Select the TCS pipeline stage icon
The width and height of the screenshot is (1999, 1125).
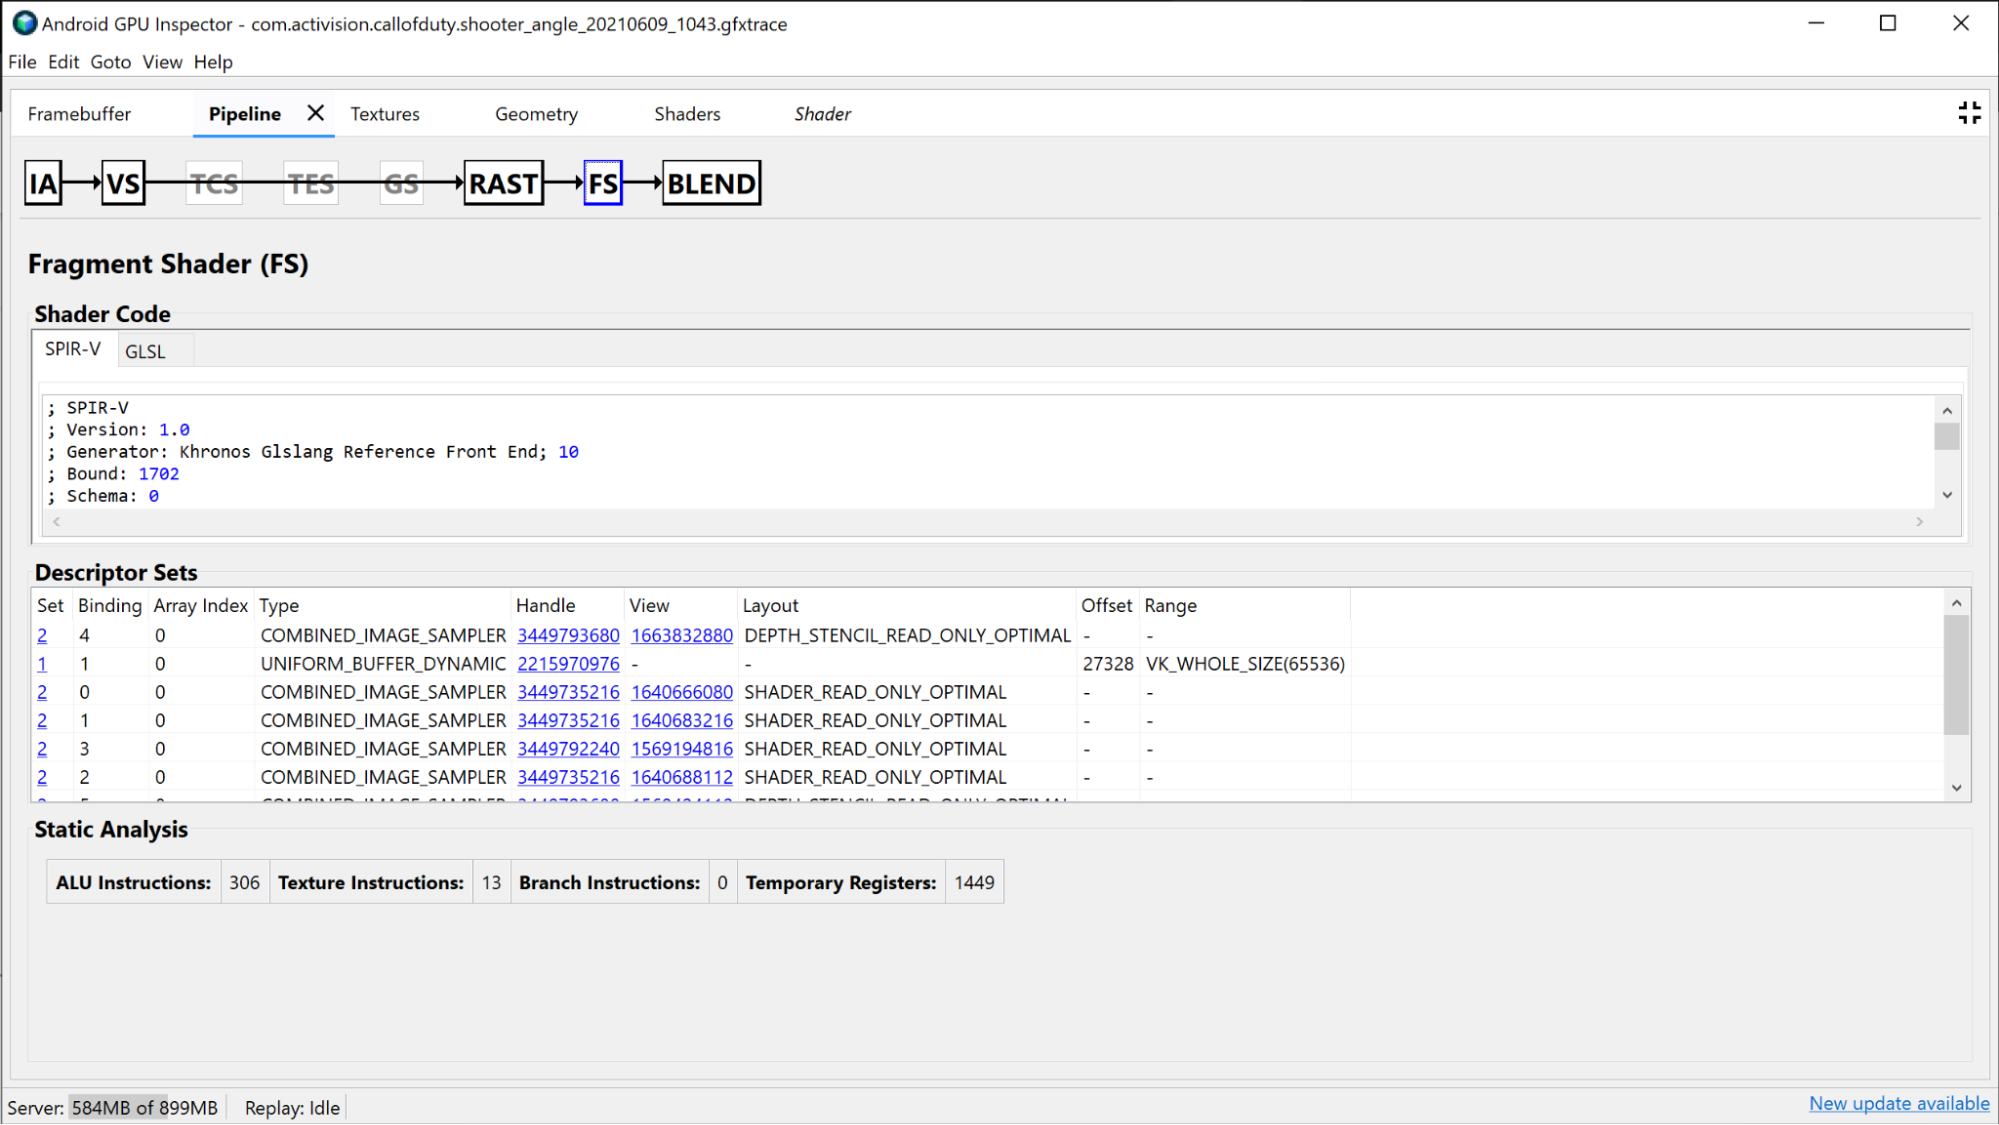point(214,183)
